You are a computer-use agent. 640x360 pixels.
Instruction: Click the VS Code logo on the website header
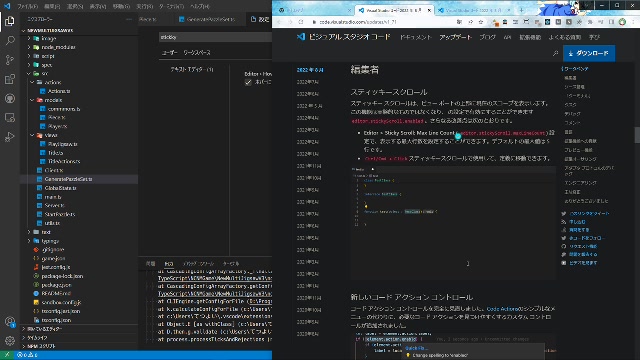(301, 37)
